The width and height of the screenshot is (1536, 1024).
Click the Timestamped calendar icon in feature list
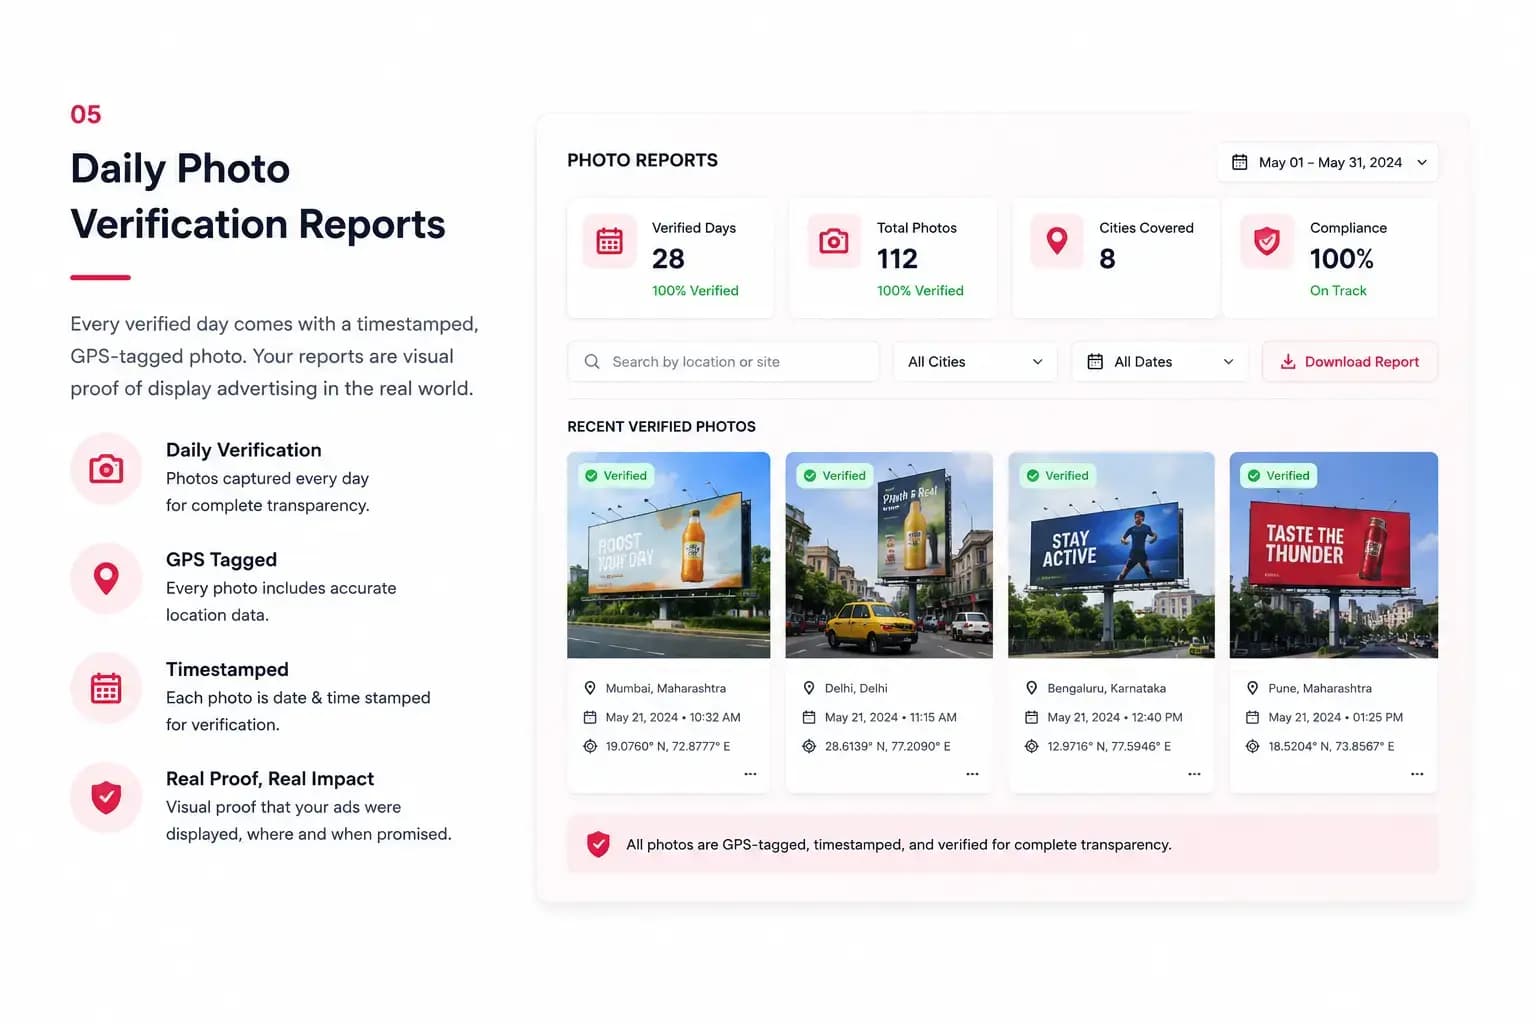[x=106, y=688]
